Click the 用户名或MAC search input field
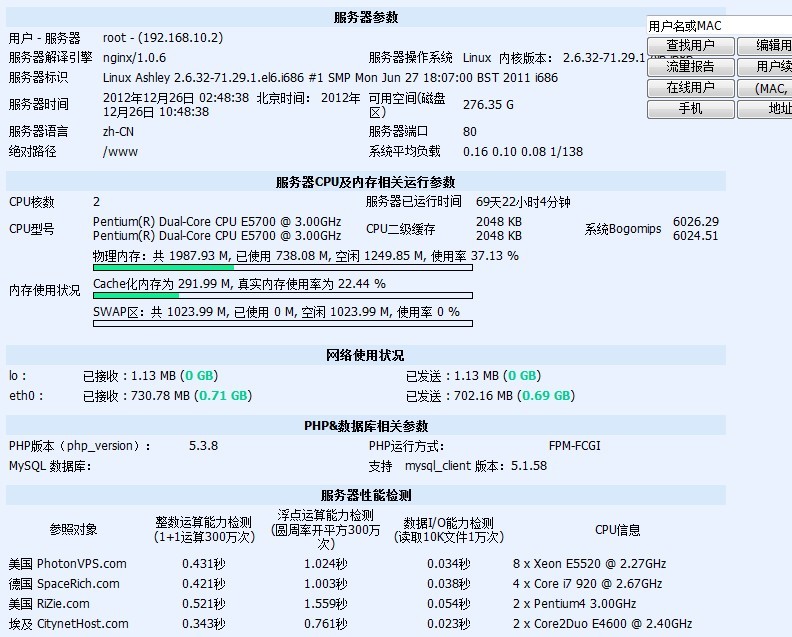 point(718,26)
